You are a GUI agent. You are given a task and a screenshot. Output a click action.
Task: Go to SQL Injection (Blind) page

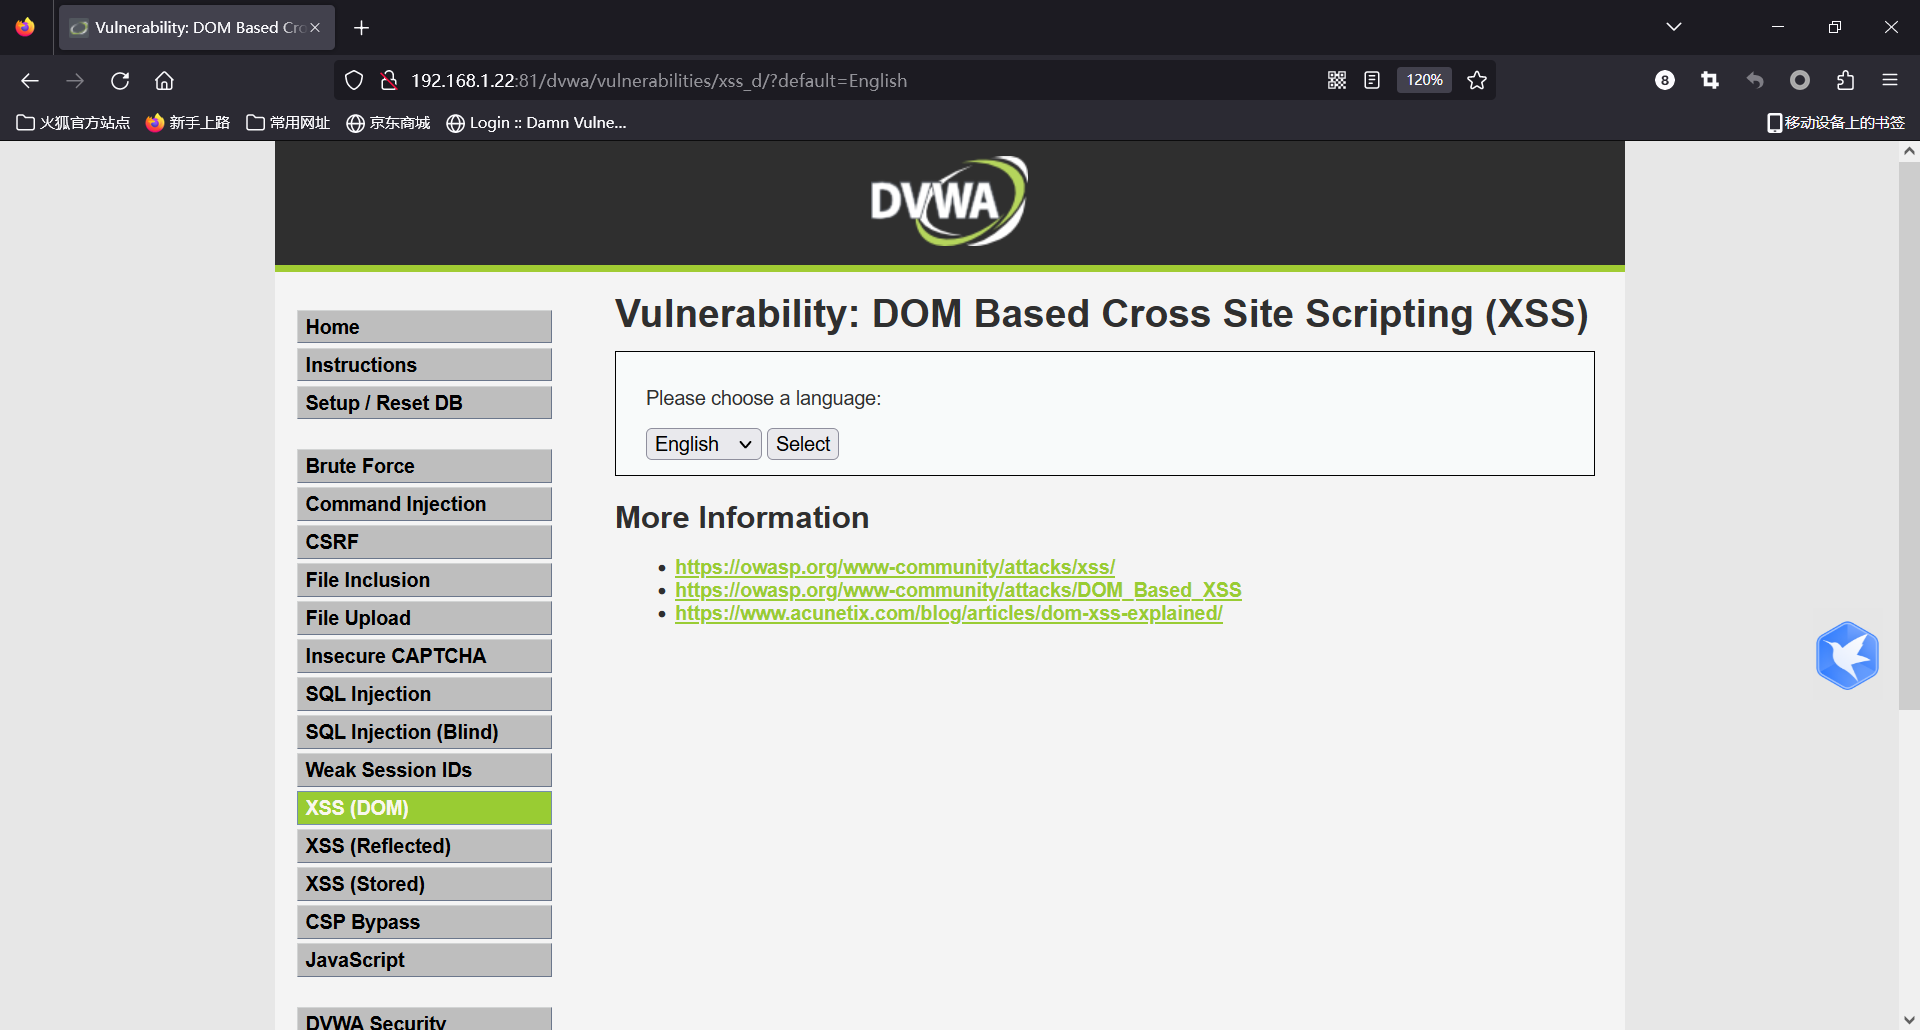pos(424,732)
